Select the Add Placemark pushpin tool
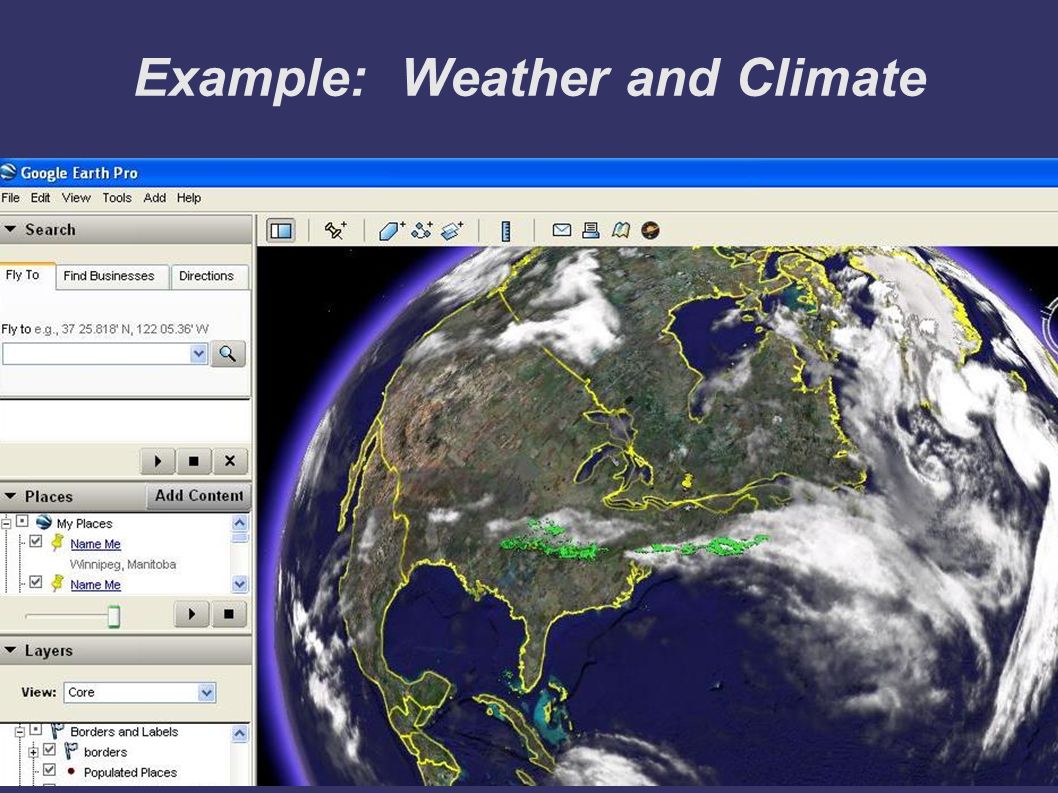The image size is (1058, 793). [335, 231]
